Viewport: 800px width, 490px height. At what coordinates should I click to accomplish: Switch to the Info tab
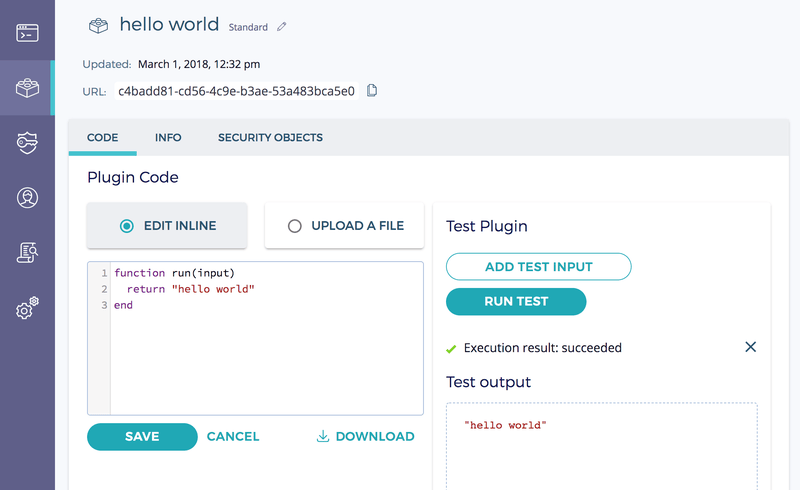point(168,137)
